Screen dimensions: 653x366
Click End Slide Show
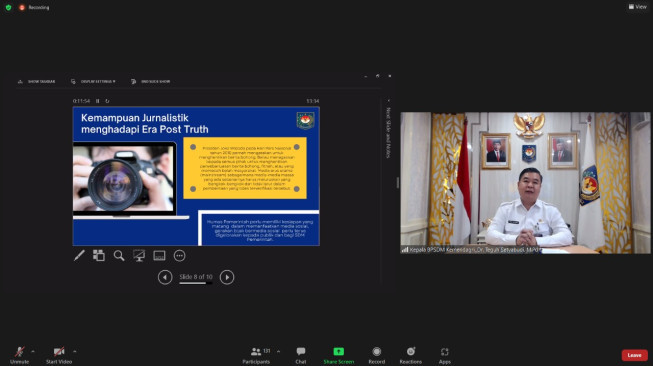[150, 82]
